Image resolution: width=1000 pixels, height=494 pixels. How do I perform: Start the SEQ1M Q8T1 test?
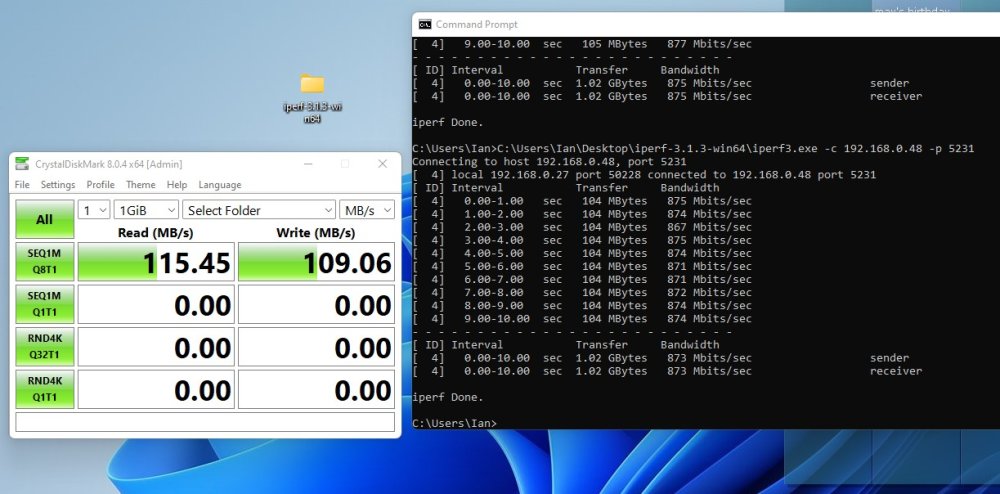pyautogui.click(x=45, y=261)
